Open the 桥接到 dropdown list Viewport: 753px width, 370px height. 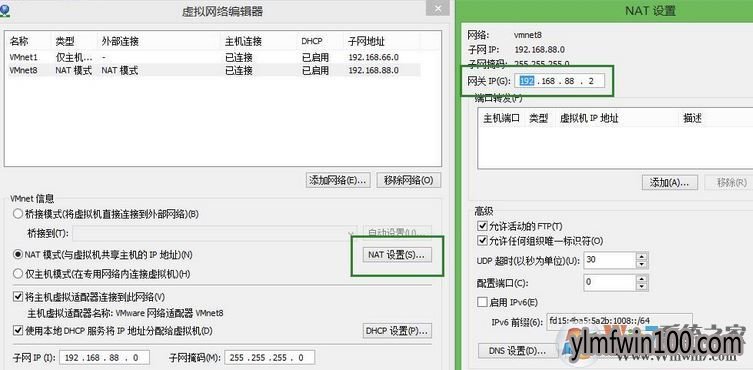click(215, 234)
